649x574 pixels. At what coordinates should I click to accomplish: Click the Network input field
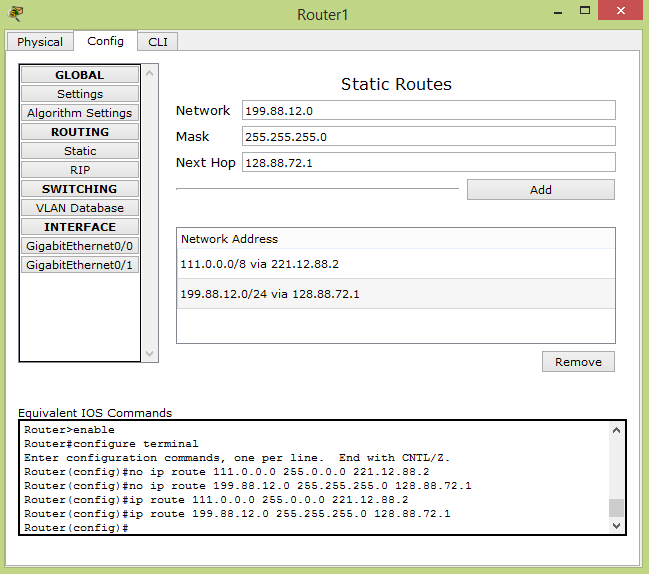coord(428,110)
